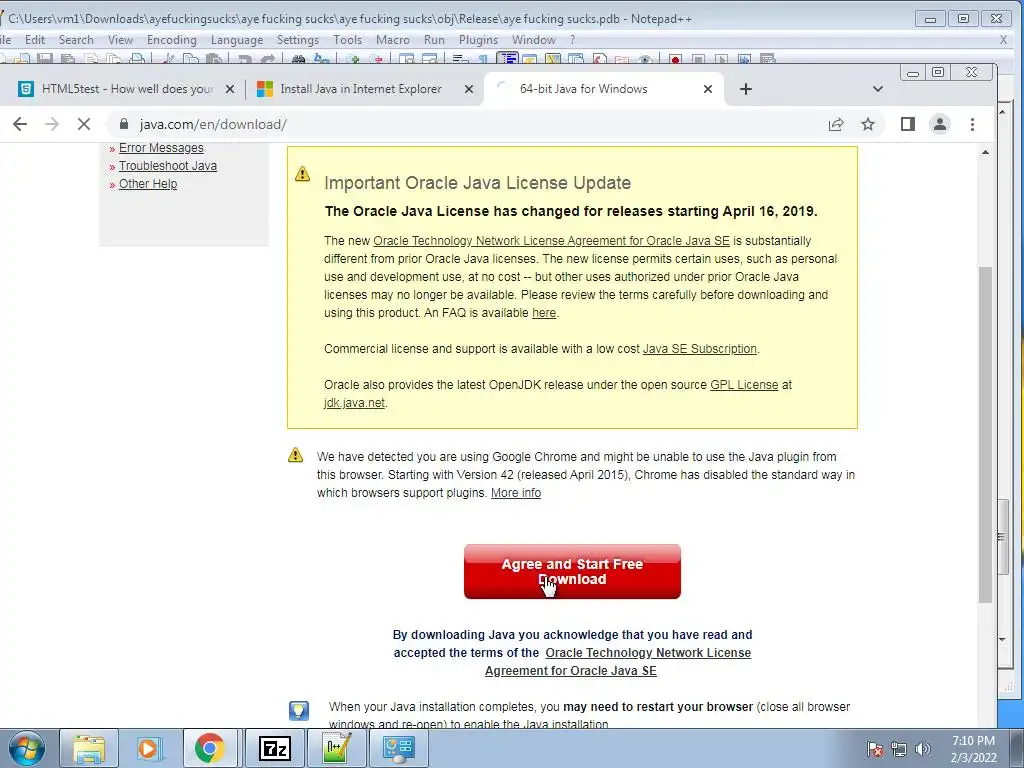
Task: Click the Chrome taskbar icon
Action: coord(210,748)
